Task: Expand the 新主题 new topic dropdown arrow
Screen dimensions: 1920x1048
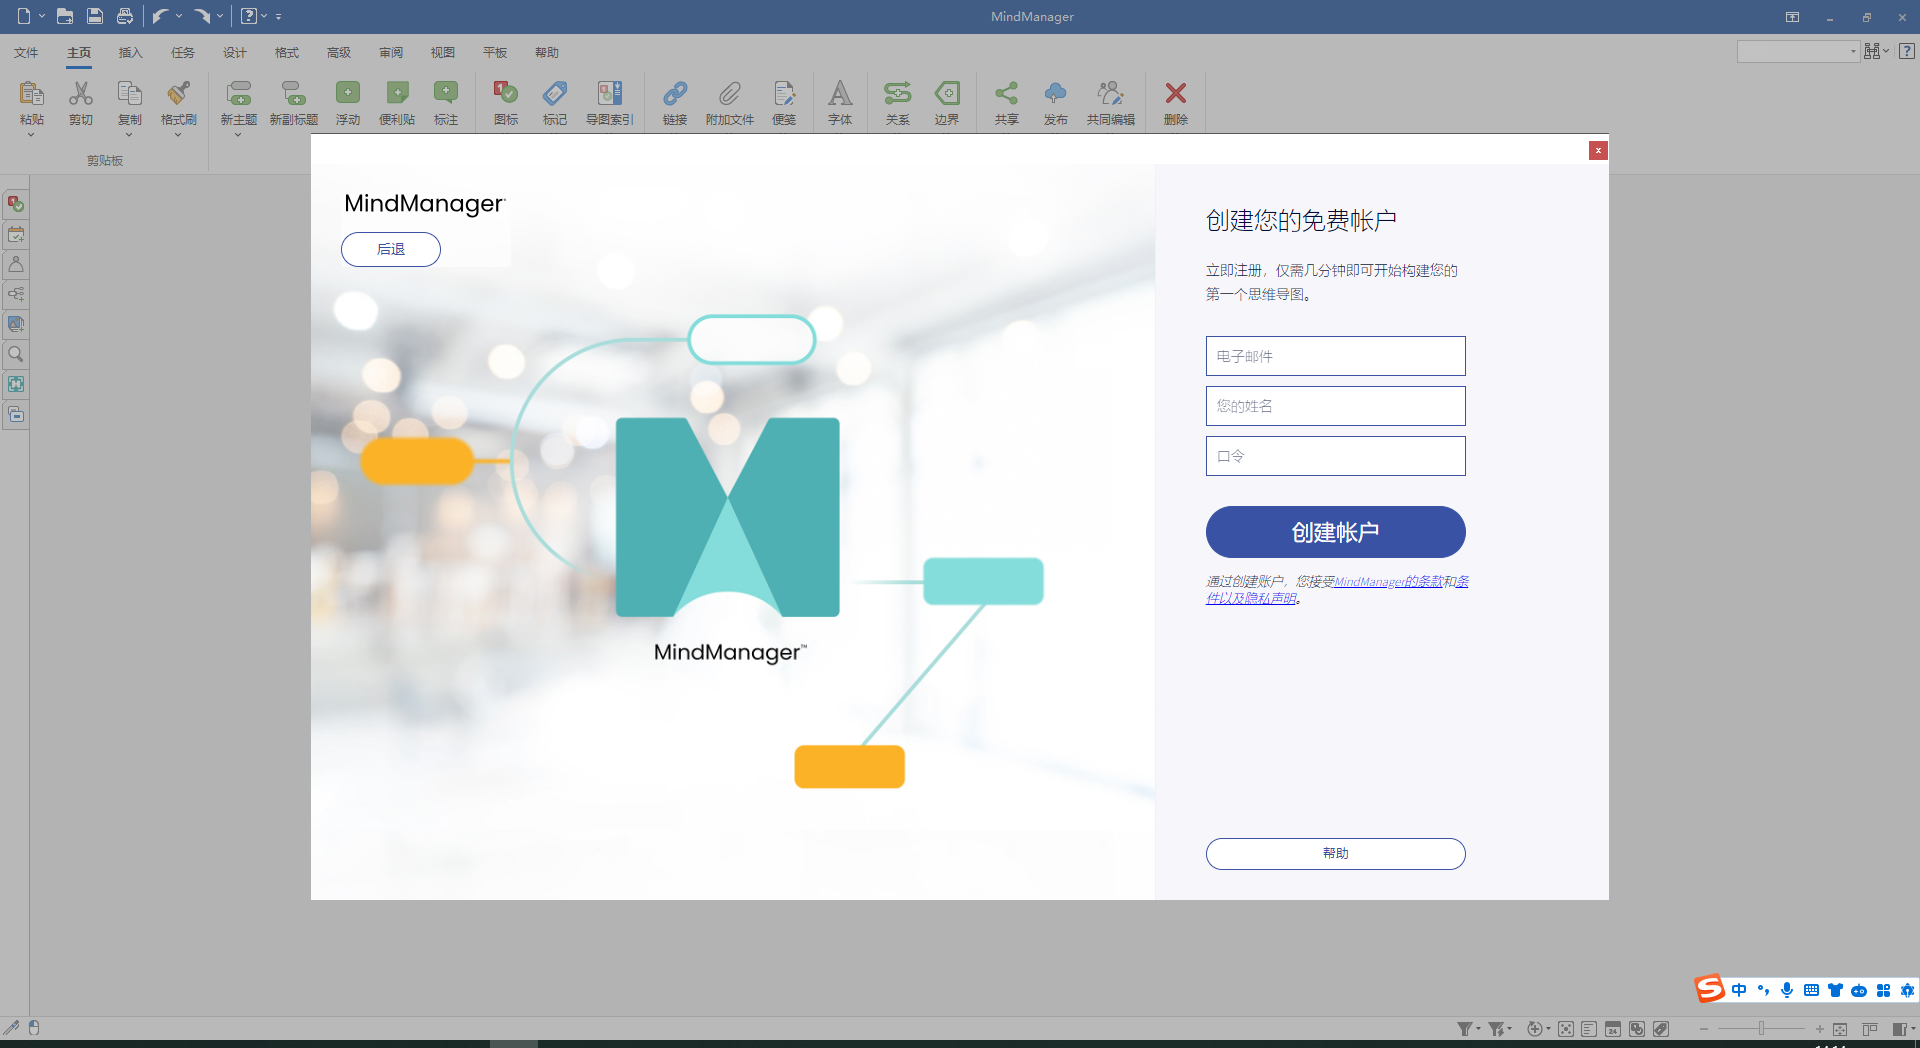Action: coord(238,135)
